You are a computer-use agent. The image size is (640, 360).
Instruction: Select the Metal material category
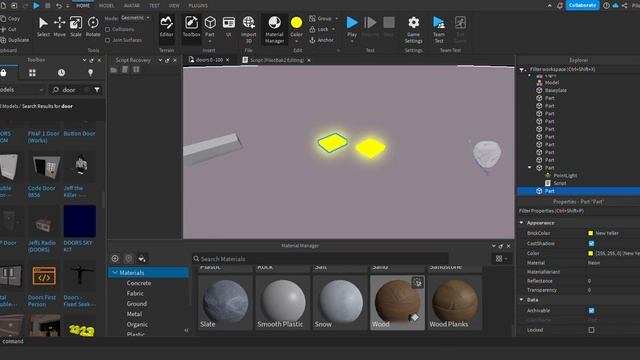[x=134, y=314]
